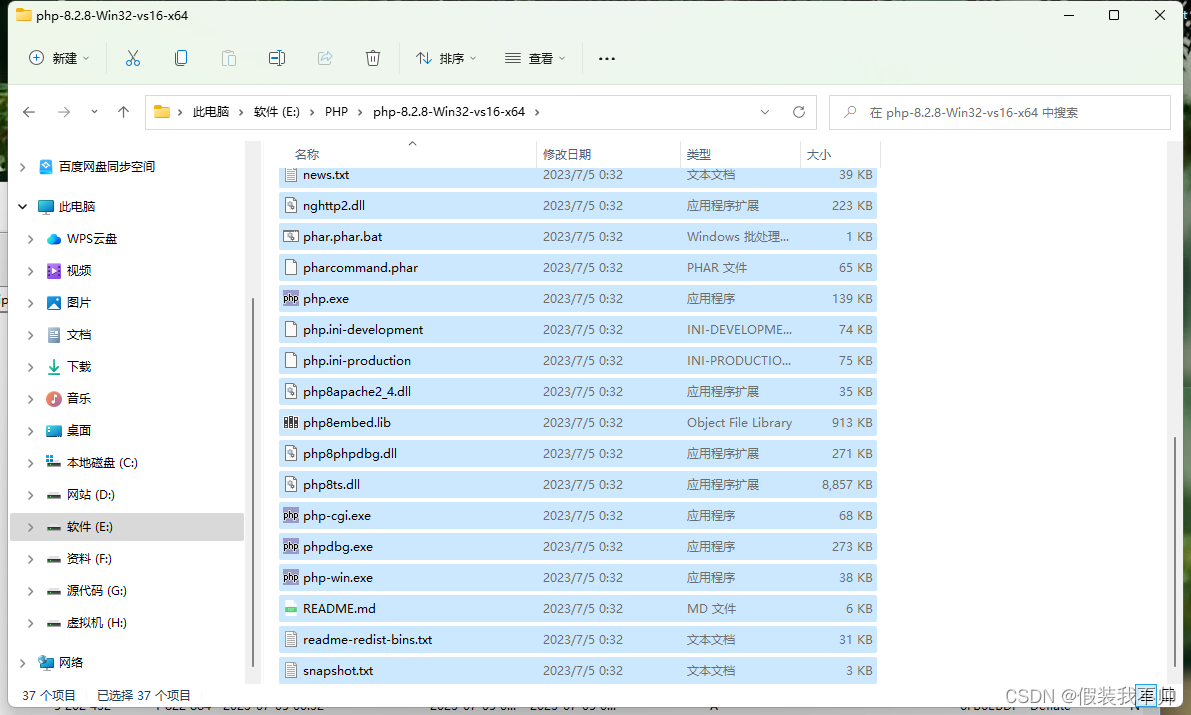
Task: Click the php-win.exe file icon
Action: point(291,578)
